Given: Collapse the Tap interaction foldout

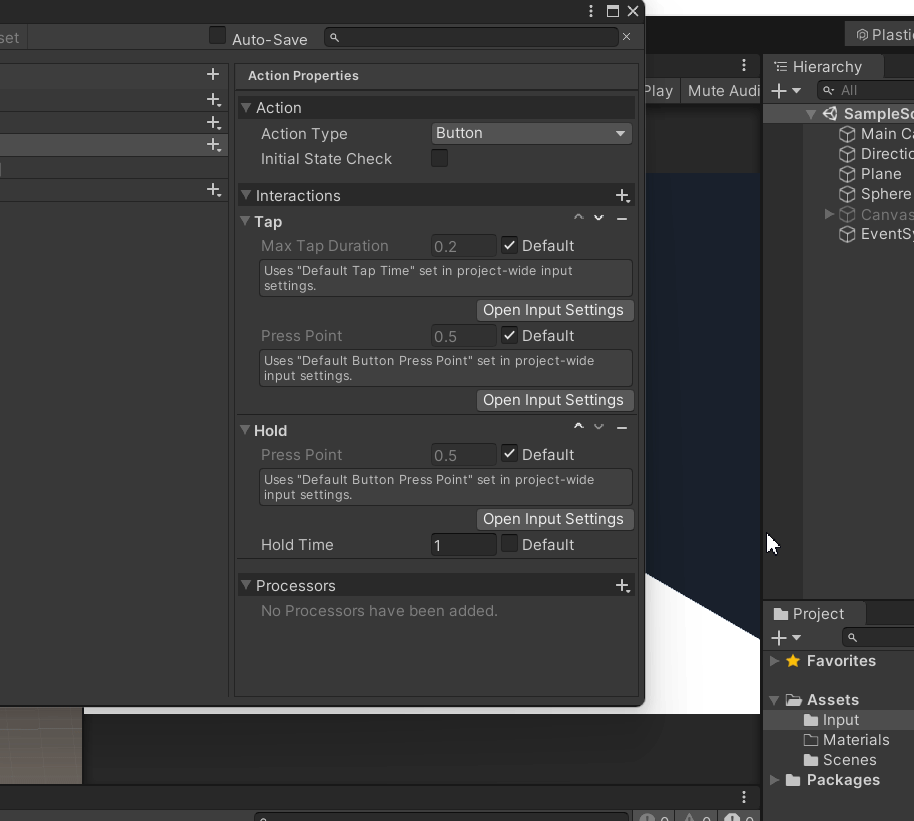Looking at the screenshot, I should coord(245,221).
